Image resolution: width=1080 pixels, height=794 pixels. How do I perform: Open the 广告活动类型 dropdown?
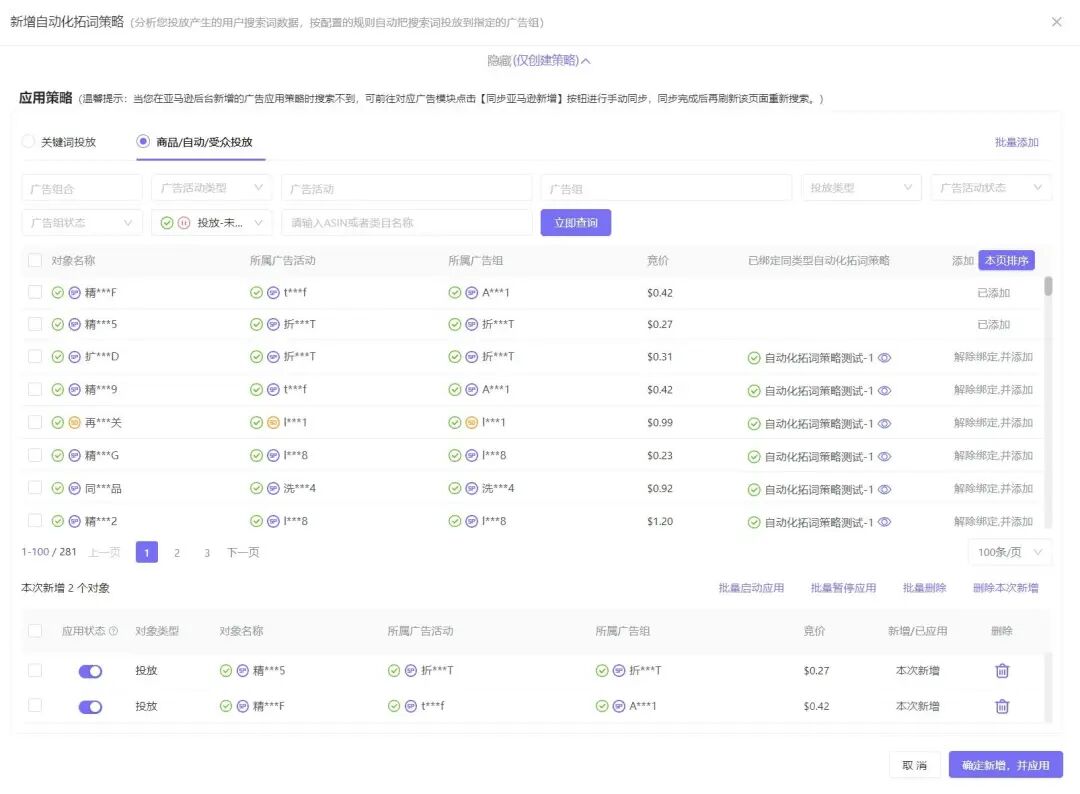211,187
